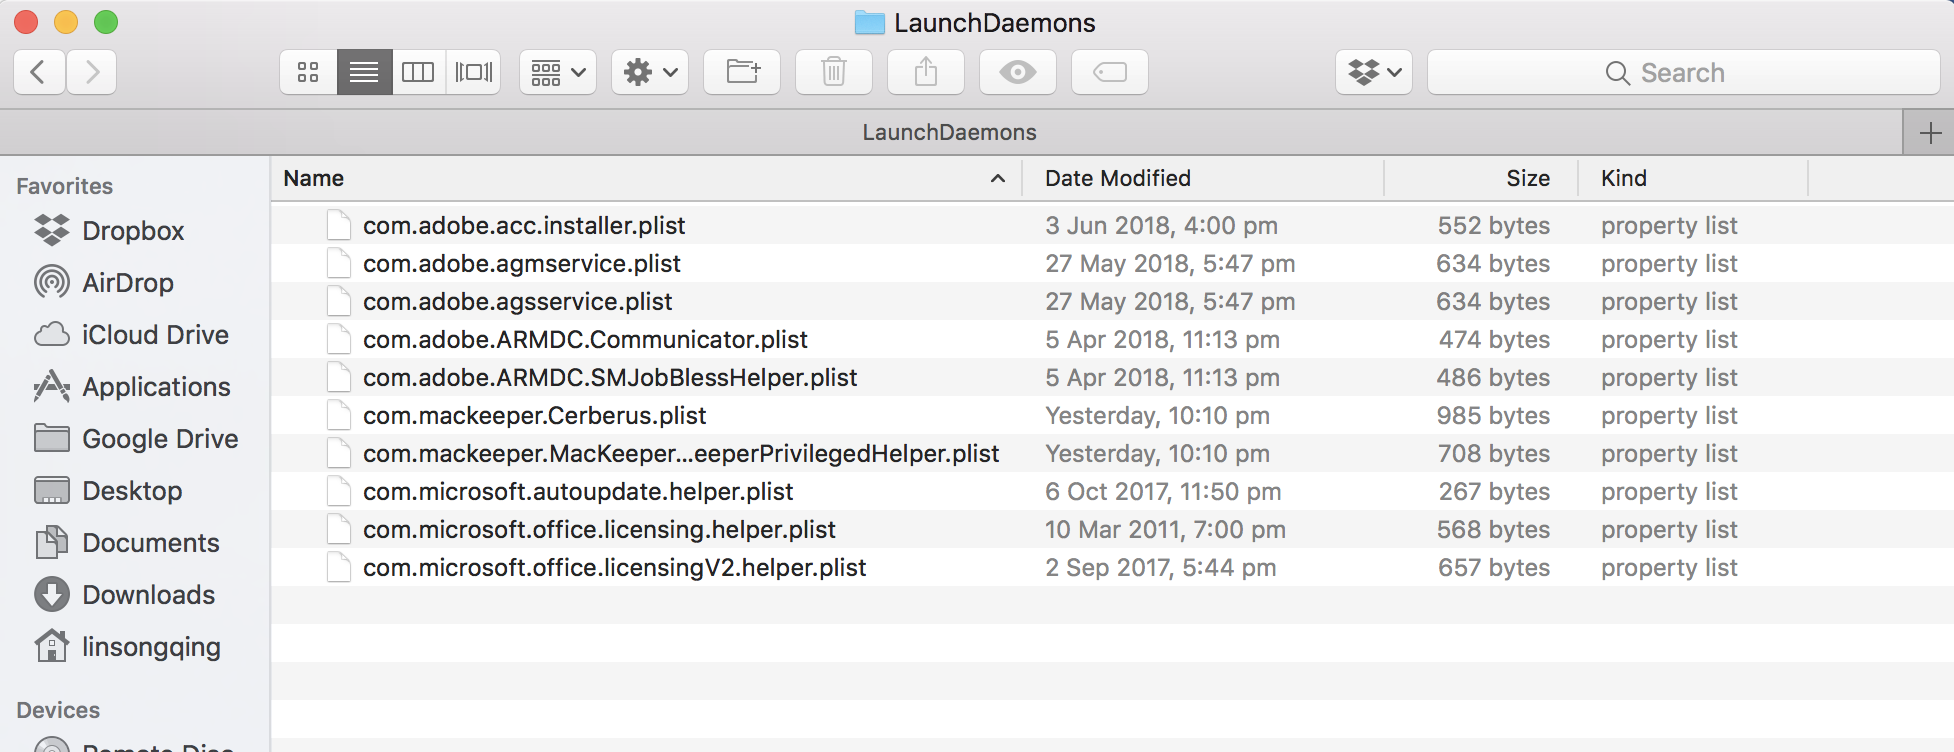Screen dimensions: 1954x752
Task: Click file icon of com.adobe.agsservice.plist
Action: click(339, 301)
